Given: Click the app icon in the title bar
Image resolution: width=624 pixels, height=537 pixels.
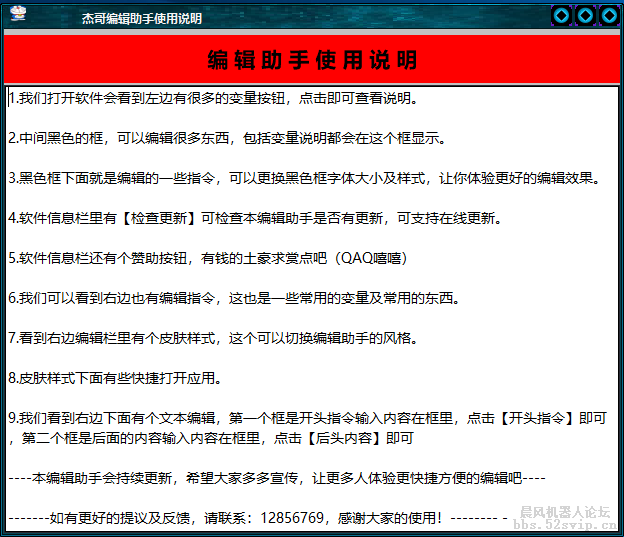Looking at the screenshot, I should (18, 14).
